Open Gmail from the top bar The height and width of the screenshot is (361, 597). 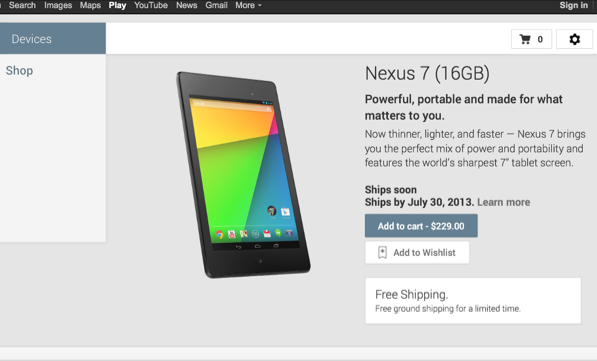click(x=216, y=5)
